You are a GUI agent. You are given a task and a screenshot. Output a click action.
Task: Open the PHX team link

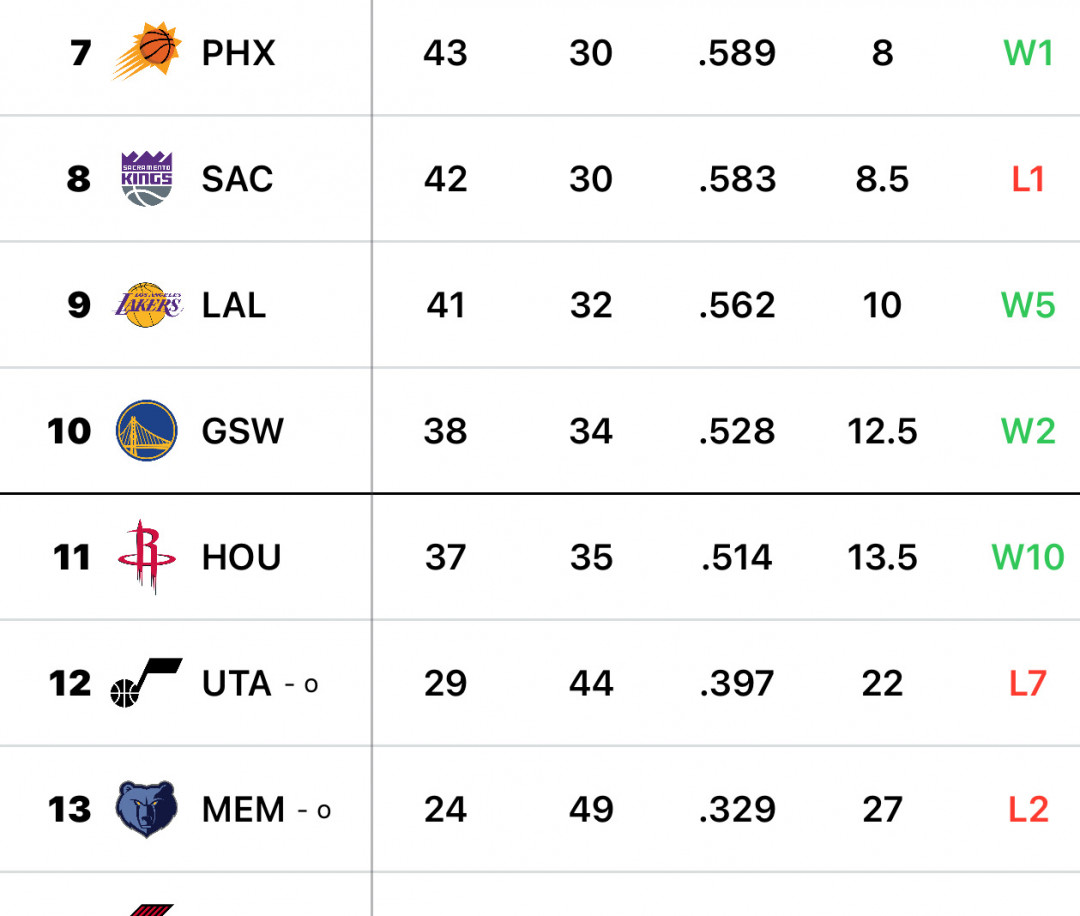pyautogui.click(x=238, y=53)
